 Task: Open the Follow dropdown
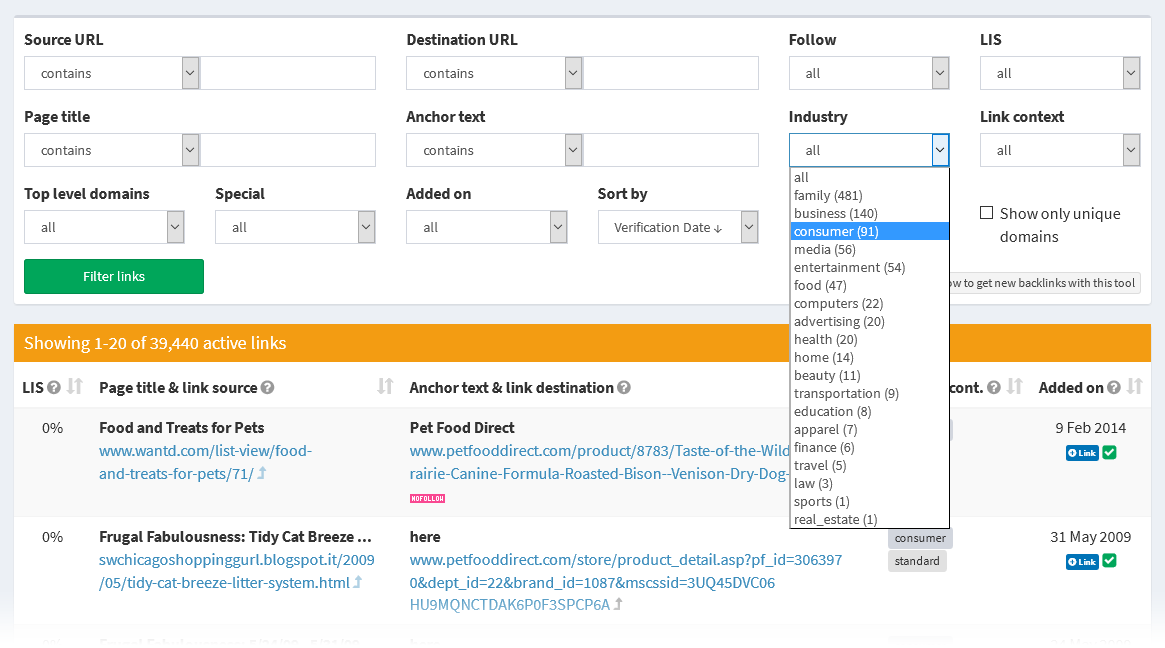868,73
